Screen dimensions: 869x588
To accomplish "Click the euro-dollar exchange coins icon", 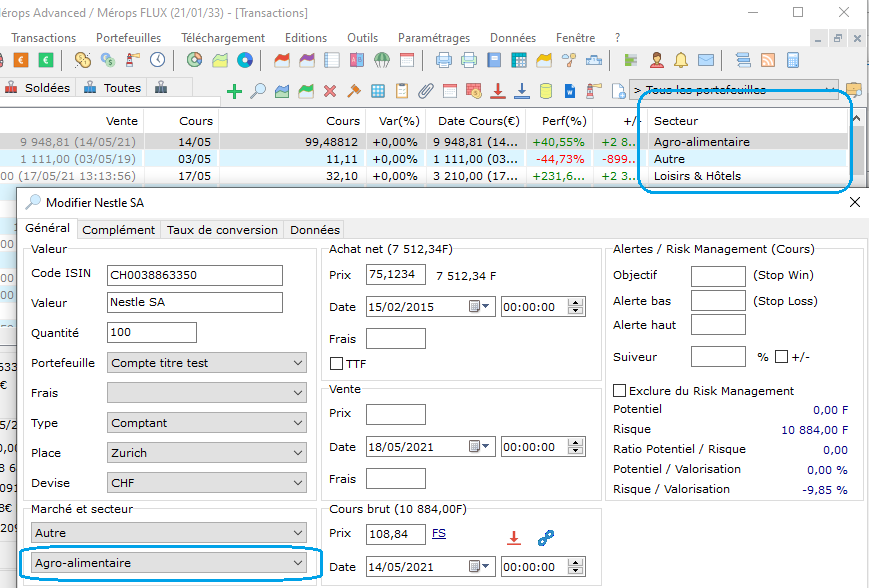I will tap(108, 60).
